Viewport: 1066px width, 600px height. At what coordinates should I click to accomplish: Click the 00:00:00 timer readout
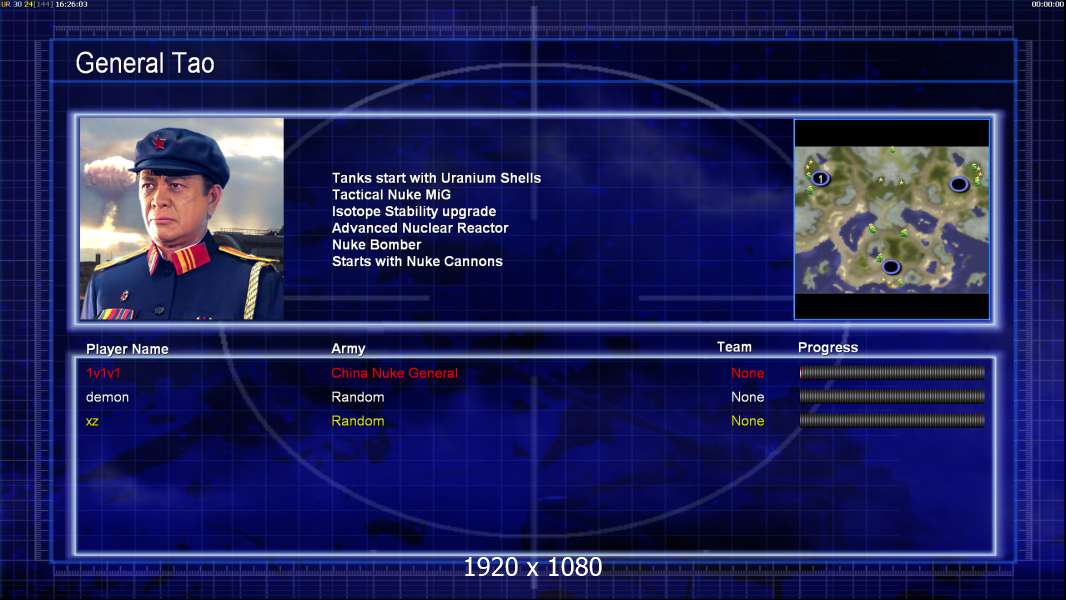coord(1048,4)
